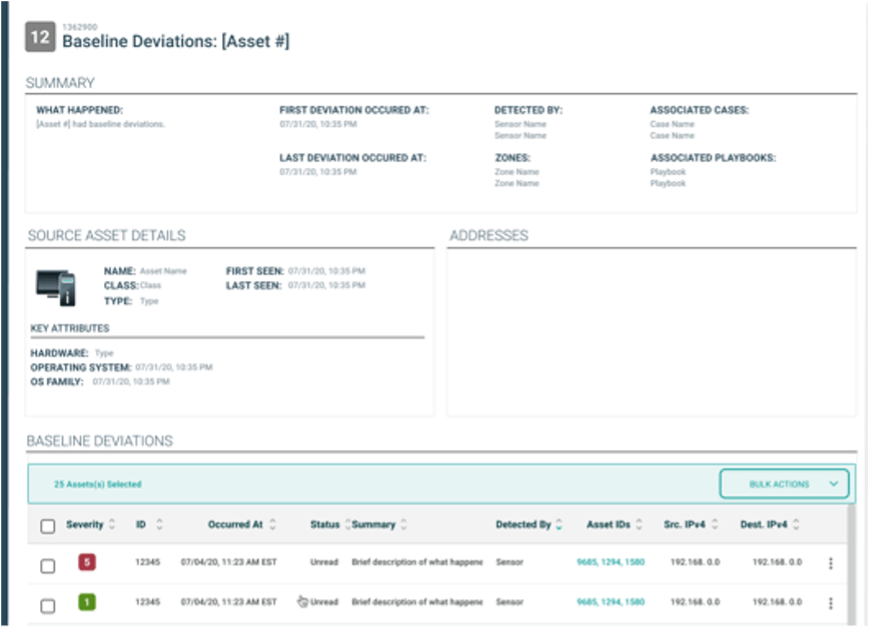Click Sensor cell in severity 5 row
Viewport: 870px width, 629px height.
509,562
